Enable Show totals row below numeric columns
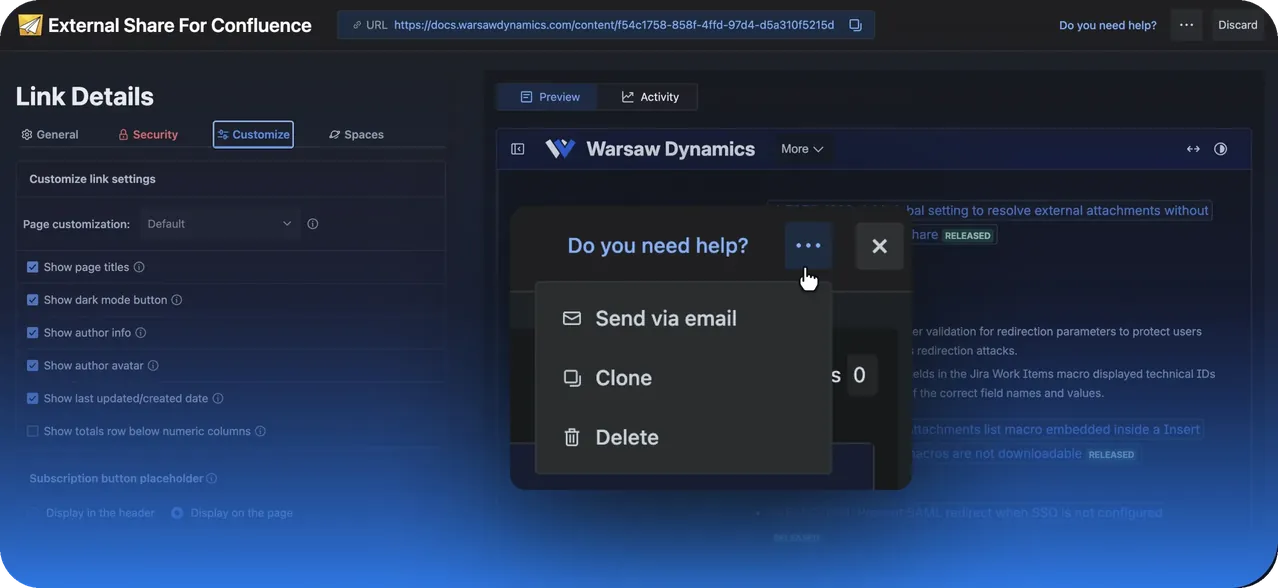The width and height of the screenshot is (1278, 588). click(33, 431)
